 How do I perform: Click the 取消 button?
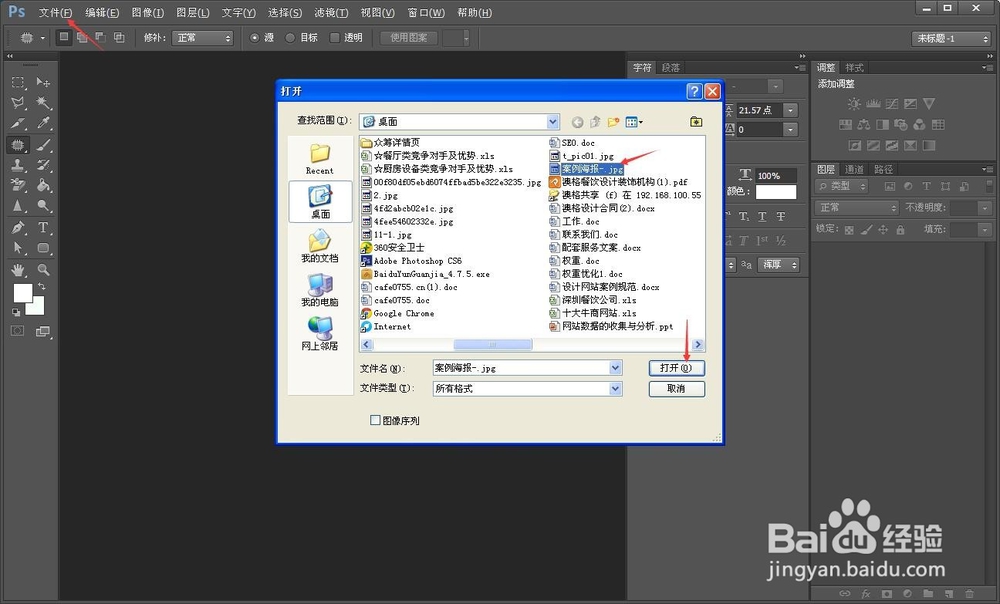676,388
